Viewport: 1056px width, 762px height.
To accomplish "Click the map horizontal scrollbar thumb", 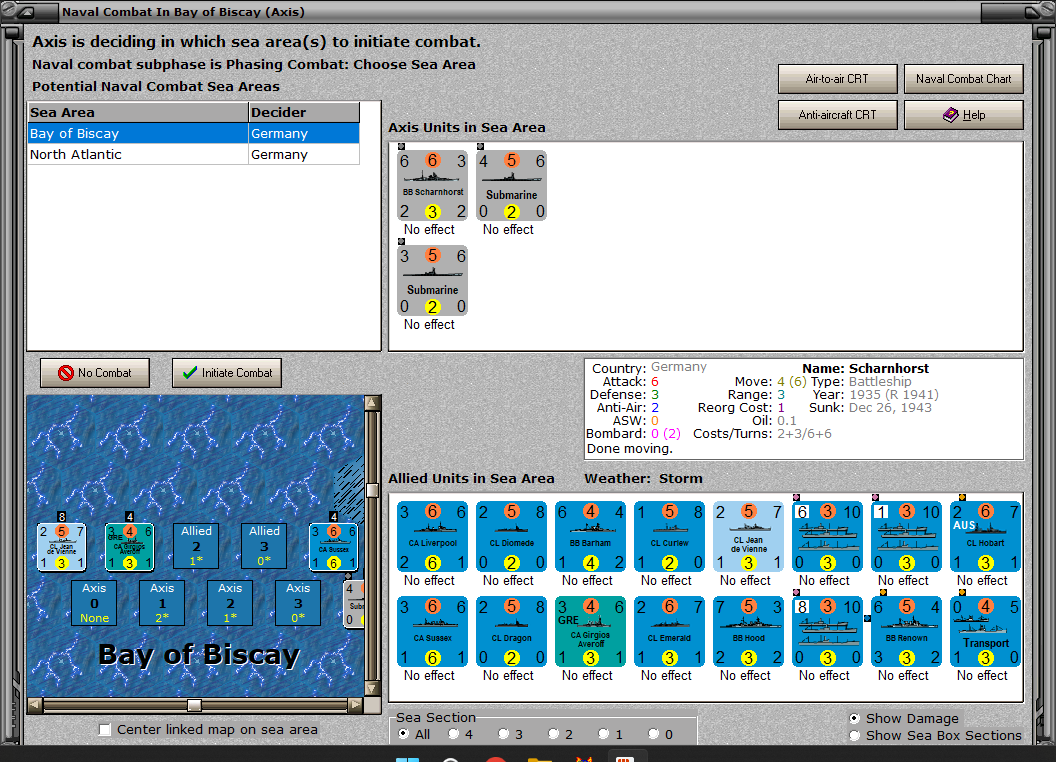I will pos(194,705).
